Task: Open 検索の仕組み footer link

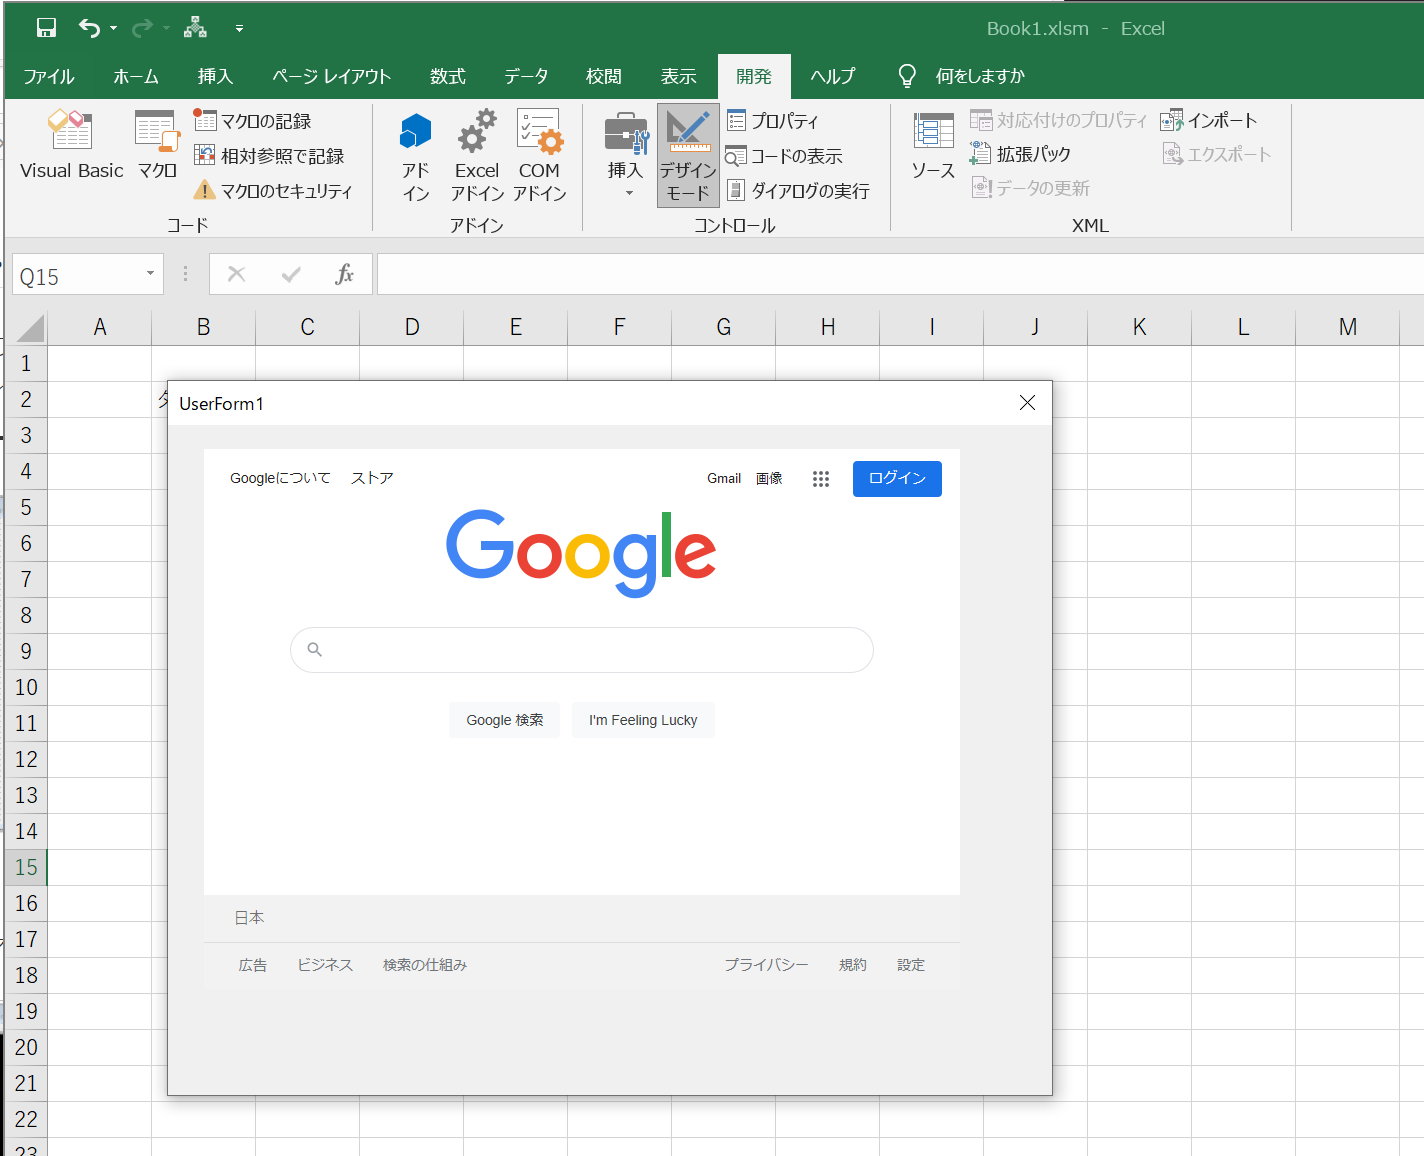Action: tap(425, 965)
